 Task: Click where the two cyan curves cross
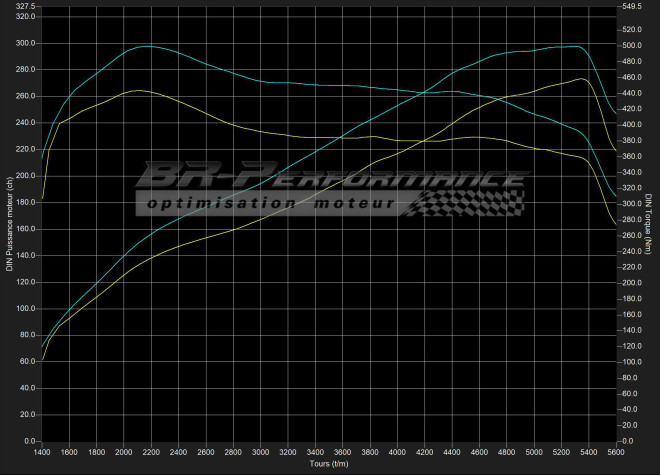coord(424,93)
